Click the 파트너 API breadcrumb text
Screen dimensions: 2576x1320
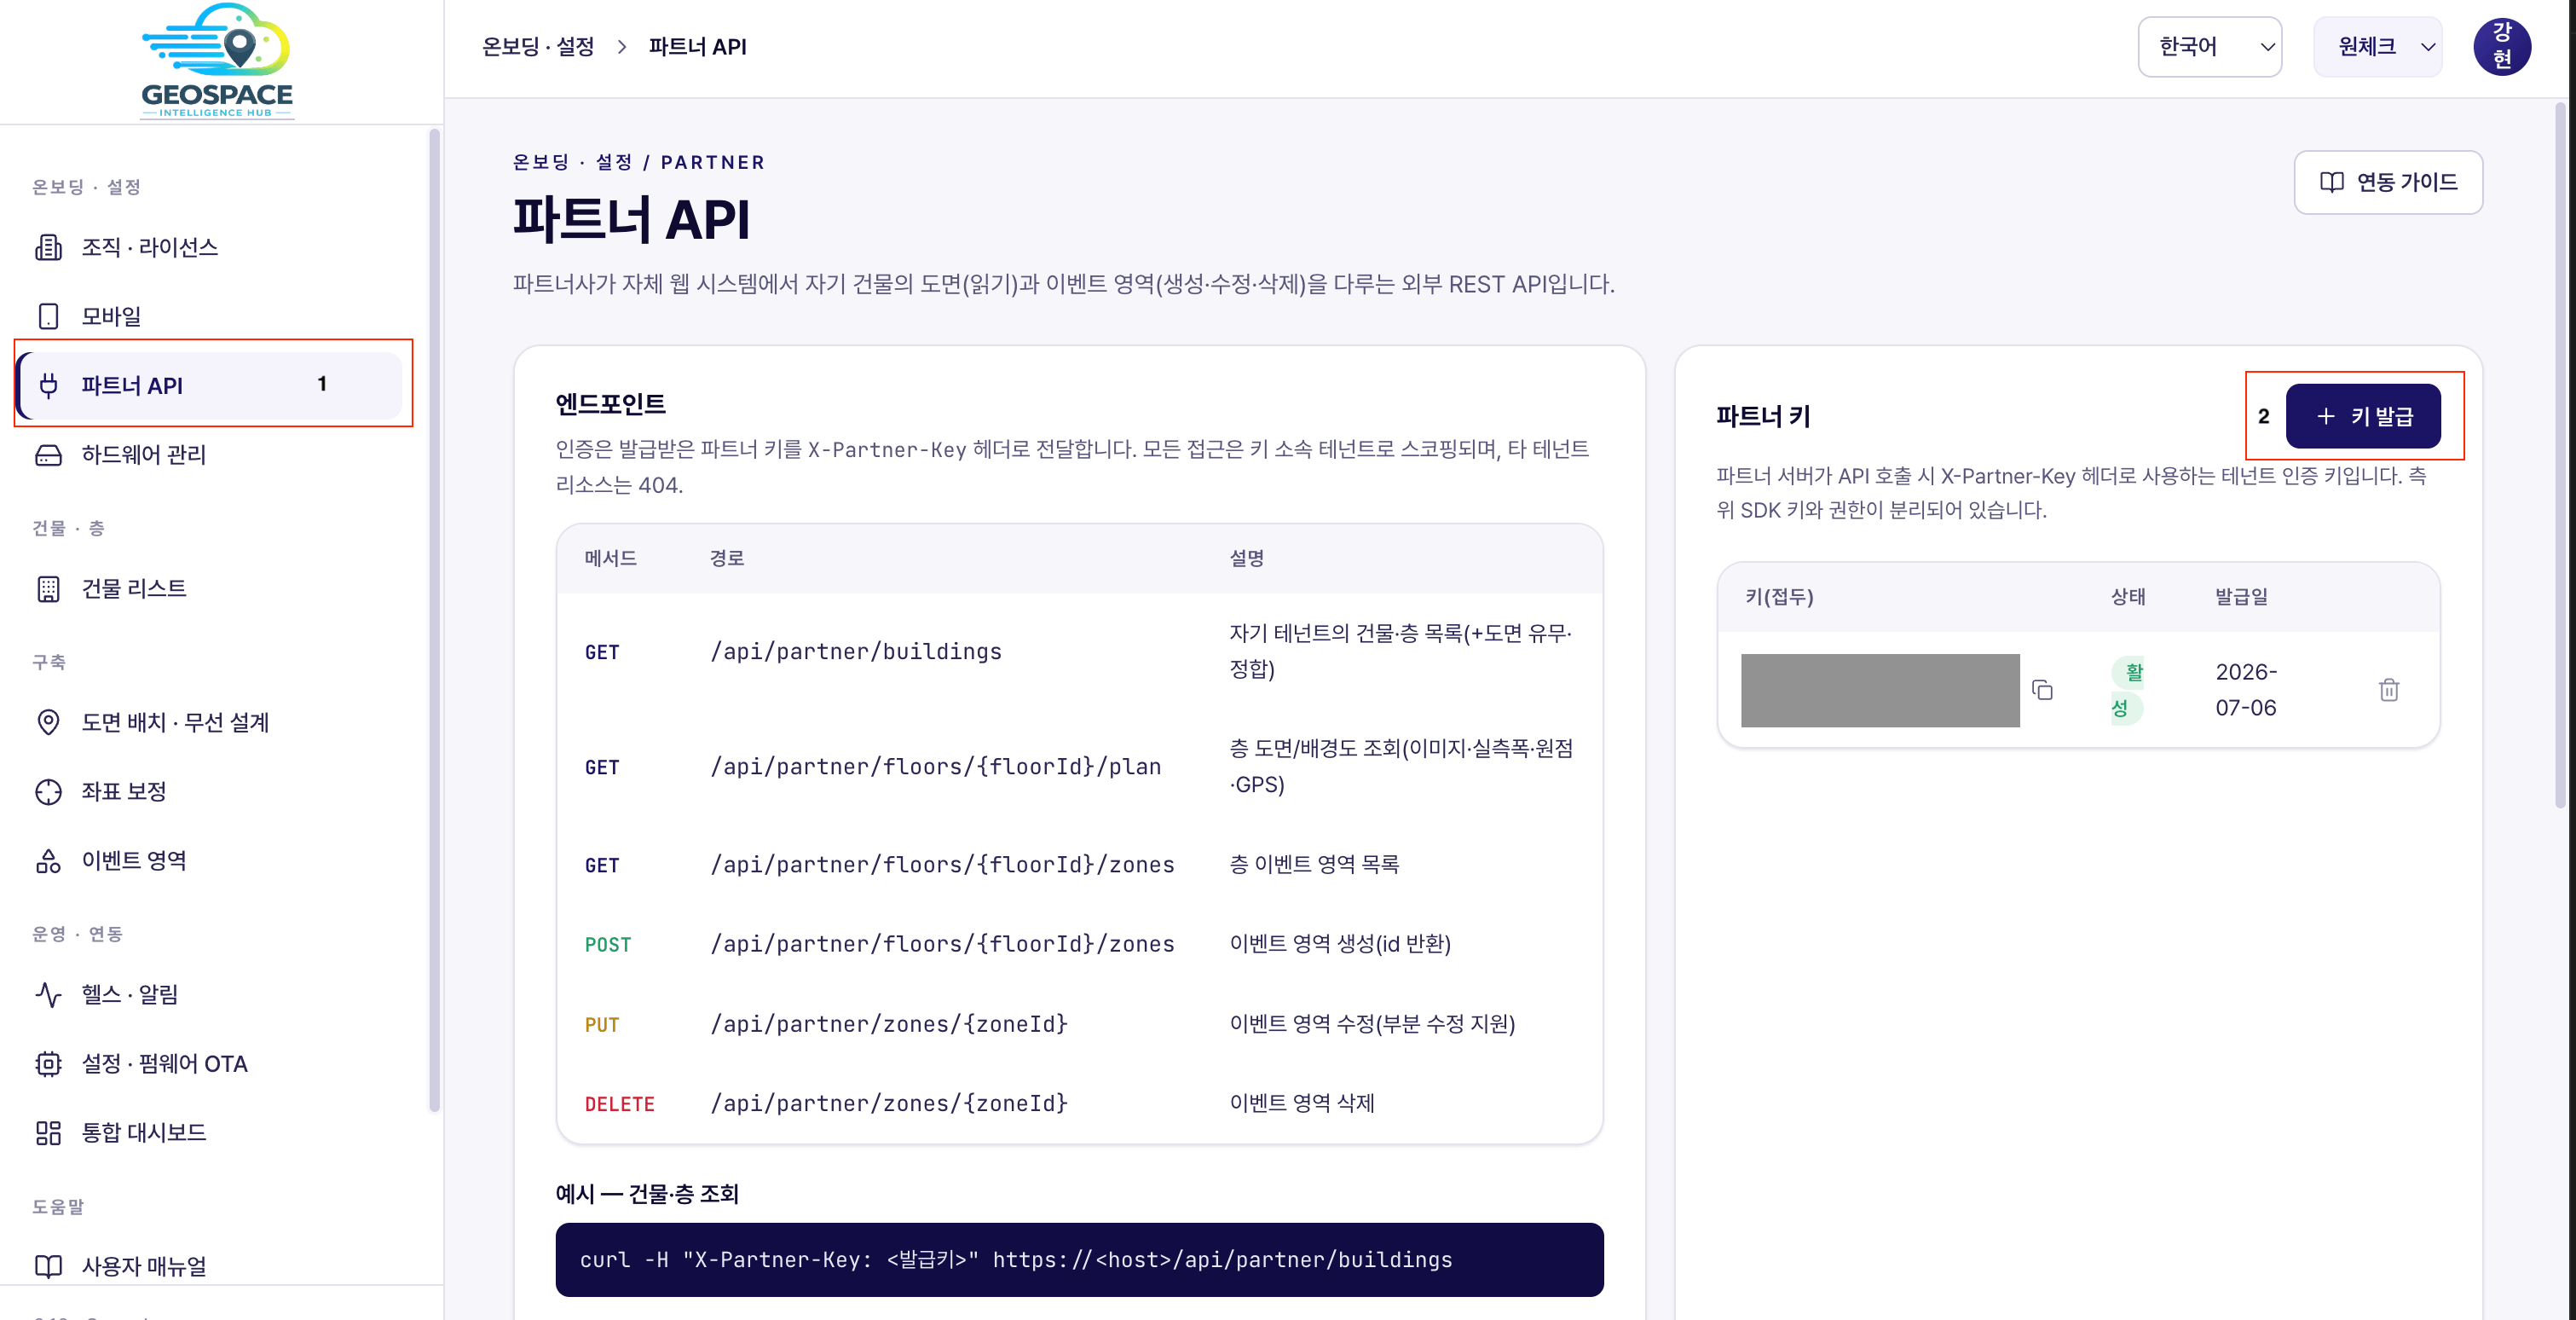pyautogui.click(x=698, y=47)
